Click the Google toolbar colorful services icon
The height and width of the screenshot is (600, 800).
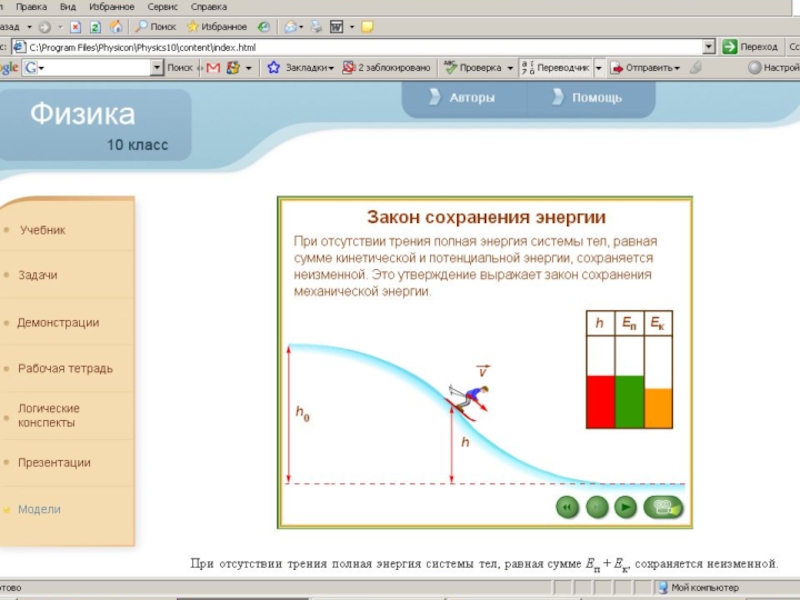(x=233, y=67)
